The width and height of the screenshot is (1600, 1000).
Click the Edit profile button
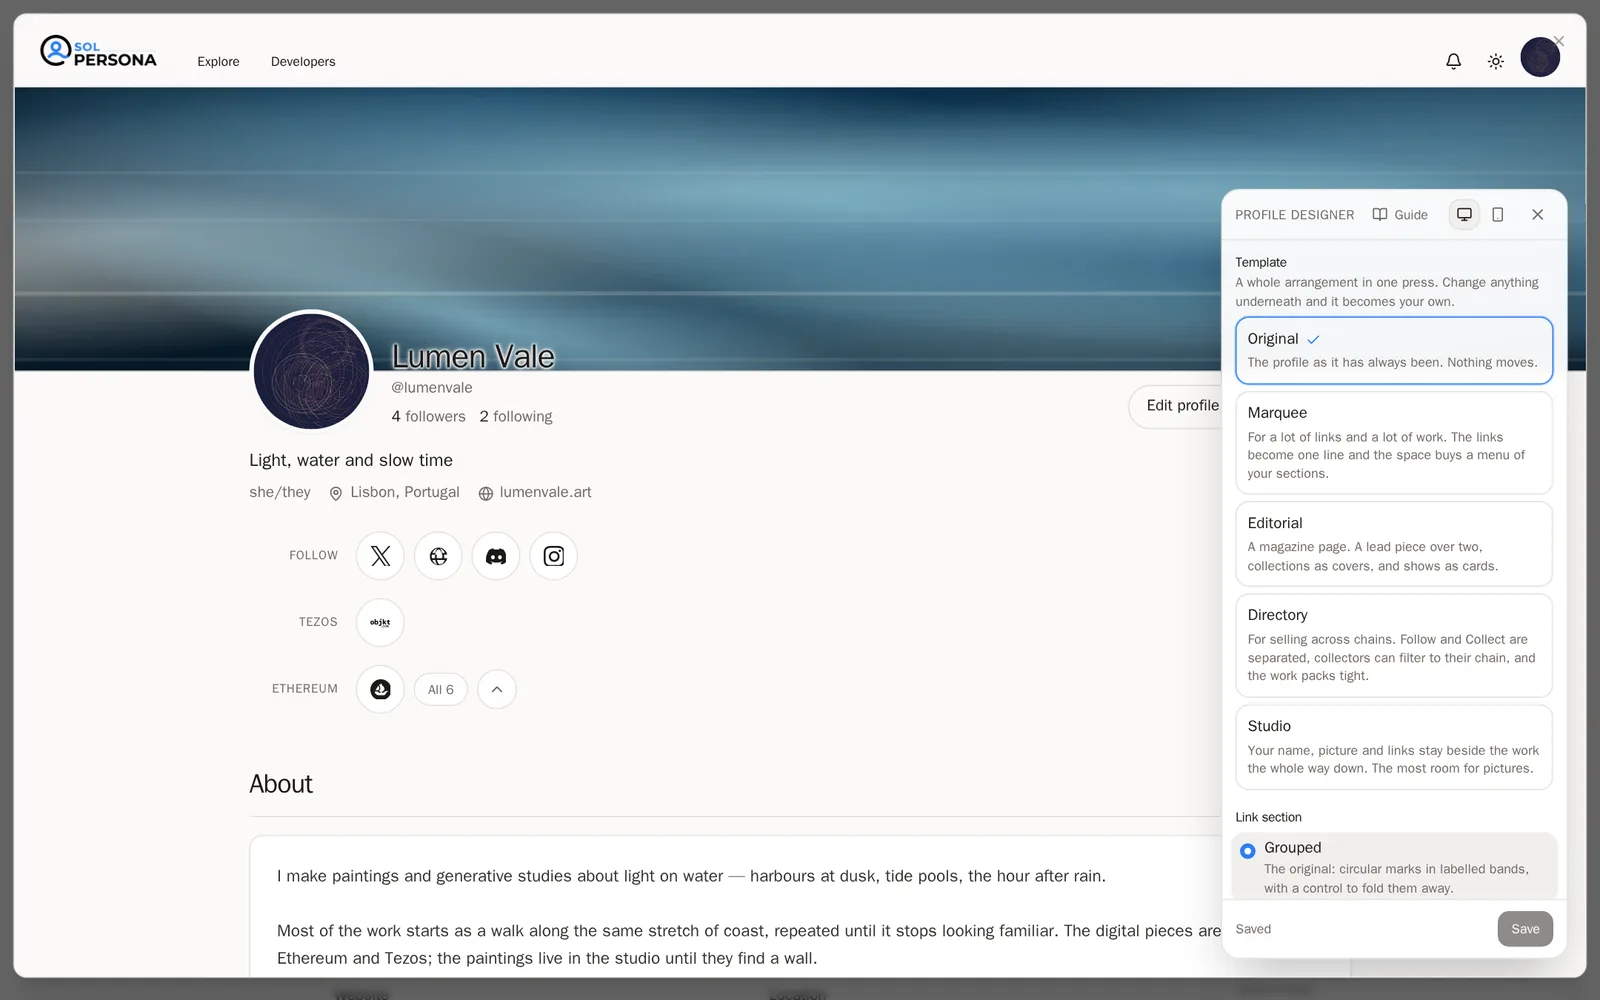coord(1176,406)
